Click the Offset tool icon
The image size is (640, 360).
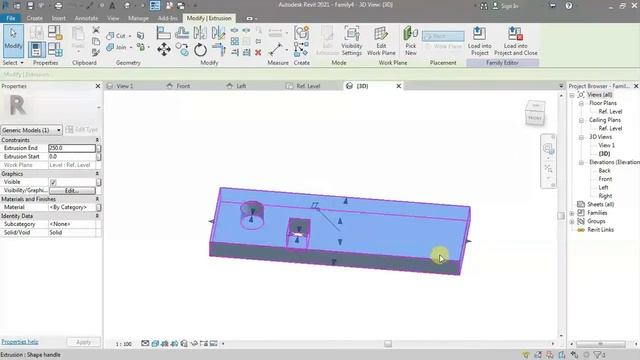pos(182,33)
